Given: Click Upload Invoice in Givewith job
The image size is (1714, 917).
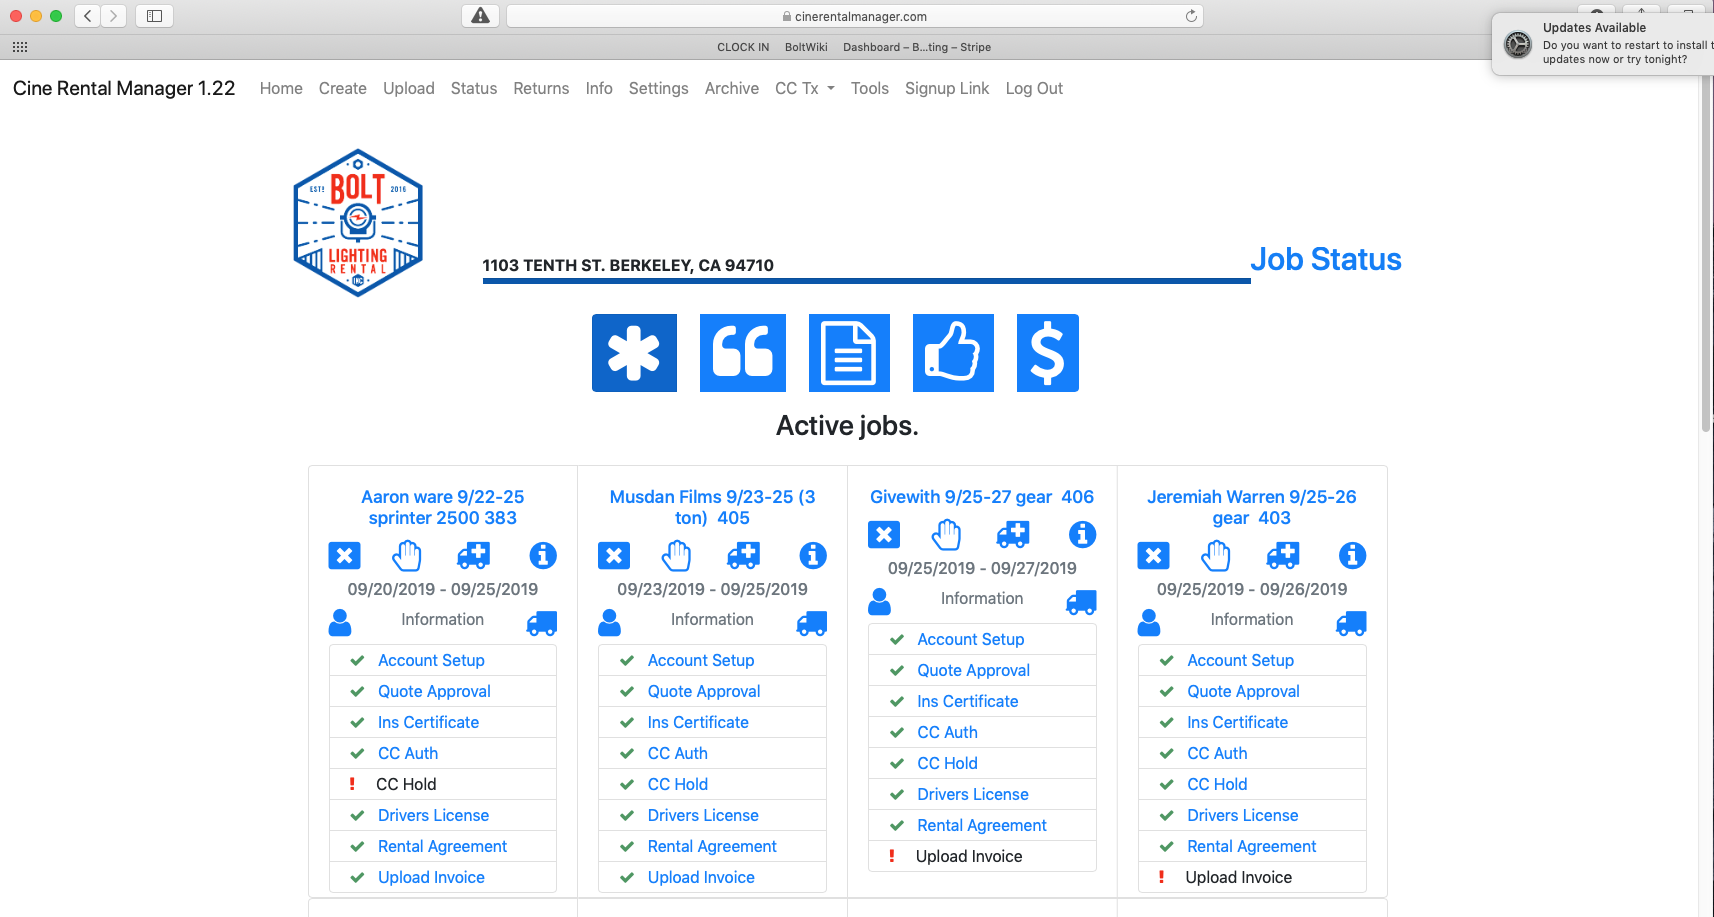Looking at the screenshot, I should point(968,856).
